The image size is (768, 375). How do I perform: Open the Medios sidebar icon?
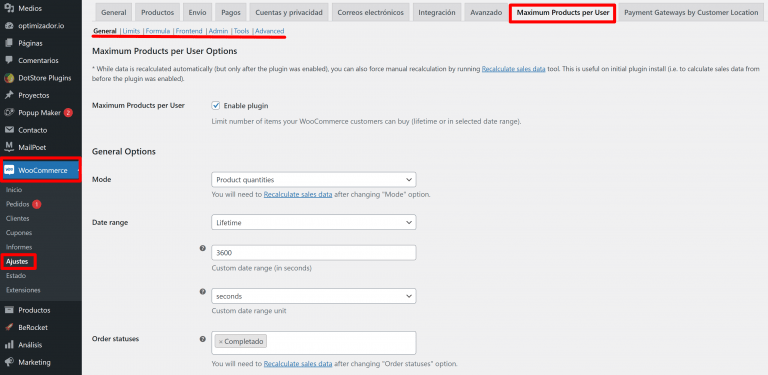pos(8,8)
